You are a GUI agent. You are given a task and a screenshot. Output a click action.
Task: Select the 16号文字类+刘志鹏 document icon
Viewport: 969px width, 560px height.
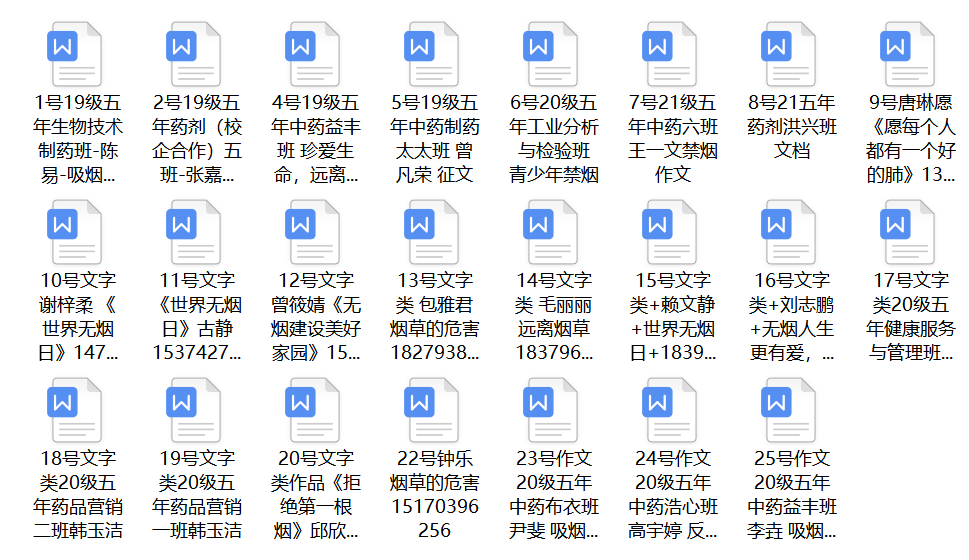tap(789, 232)
